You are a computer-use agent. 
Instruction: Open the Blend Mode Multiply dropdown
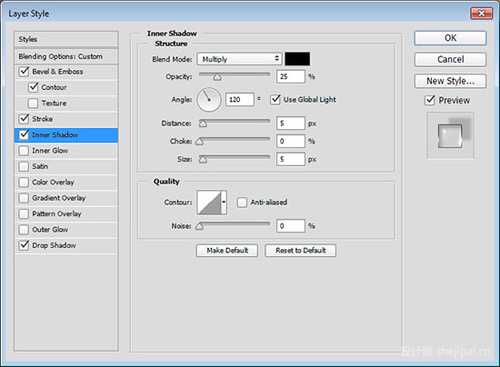(239, 59)
